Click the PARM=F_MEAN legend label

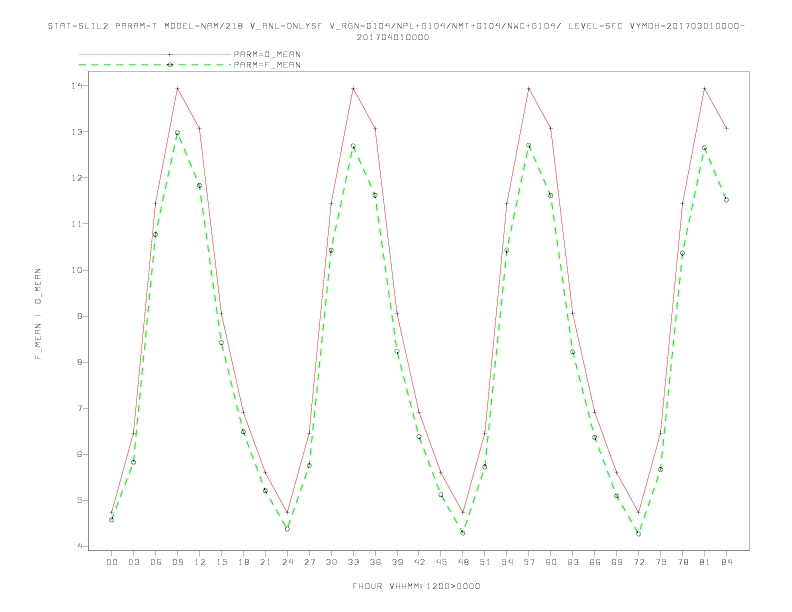(x=267, y=65)
